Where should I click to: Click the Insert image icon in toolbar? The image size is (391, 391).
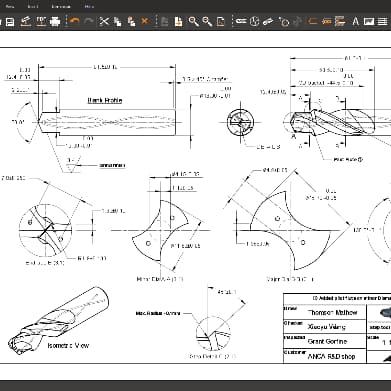coord(369,21)
